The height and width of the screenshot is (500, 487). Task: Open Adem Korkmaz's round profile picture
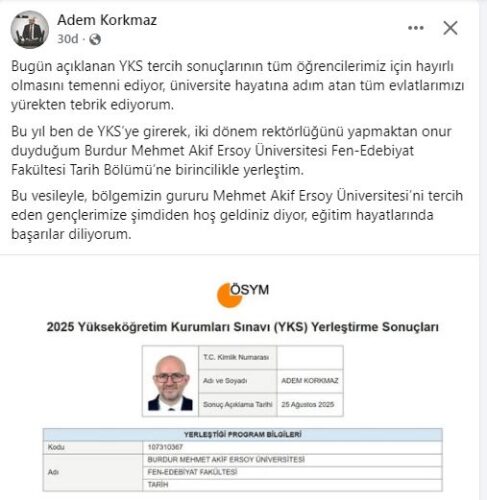point(30,30)
